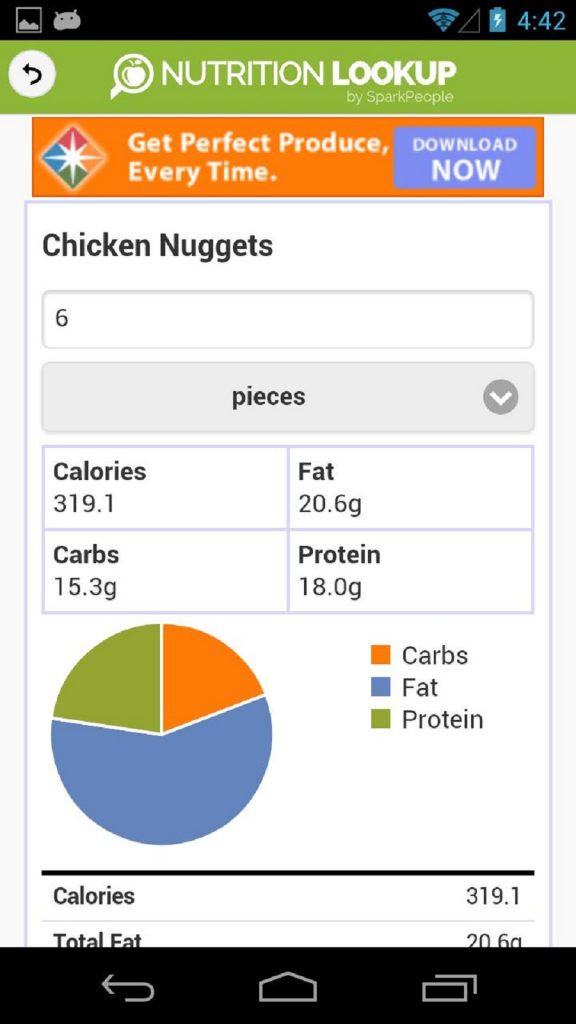Click the orange Carbs legend swatch
Image resolution: width=576 pixels, height=1024 pixels.
380,655
